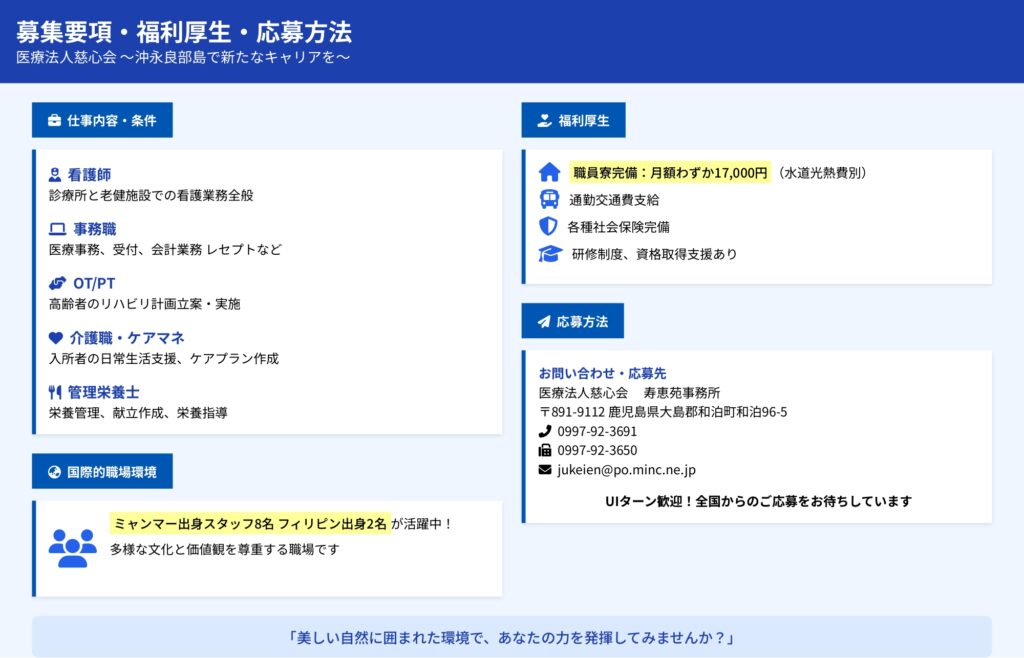
Task: Click the nurse icon beside 看護師
Action: click(55, 175)
